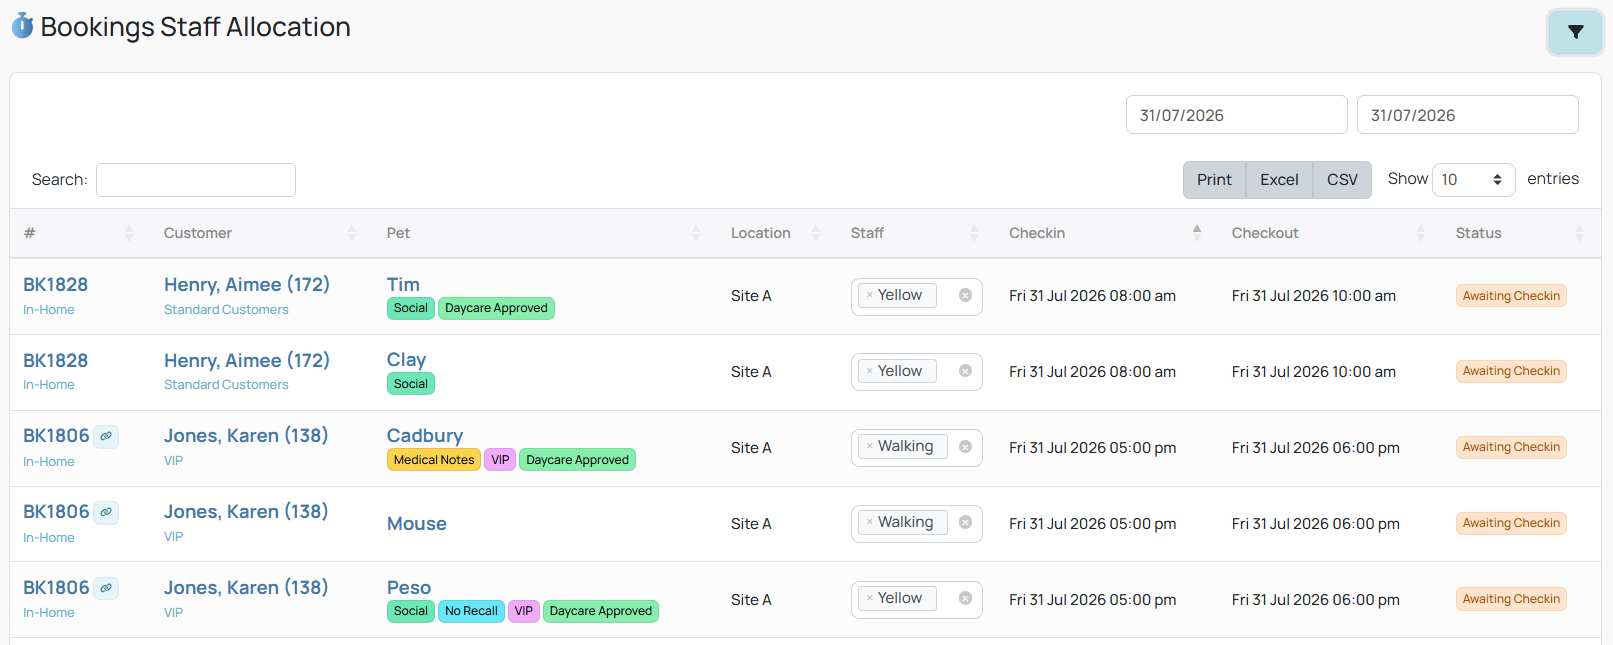Clear staff selection in Clay's row
Image resolution: width=1613 pixels, height=645 pixels.
tap(965, 371)
